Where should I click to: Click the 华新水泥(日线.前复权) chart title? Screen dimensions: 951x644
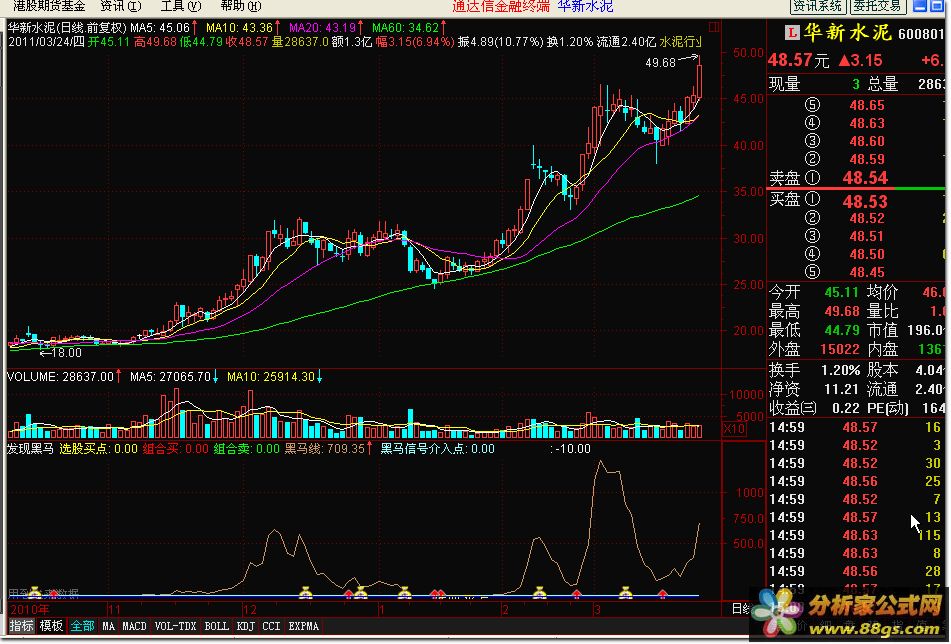click(67, 27)
